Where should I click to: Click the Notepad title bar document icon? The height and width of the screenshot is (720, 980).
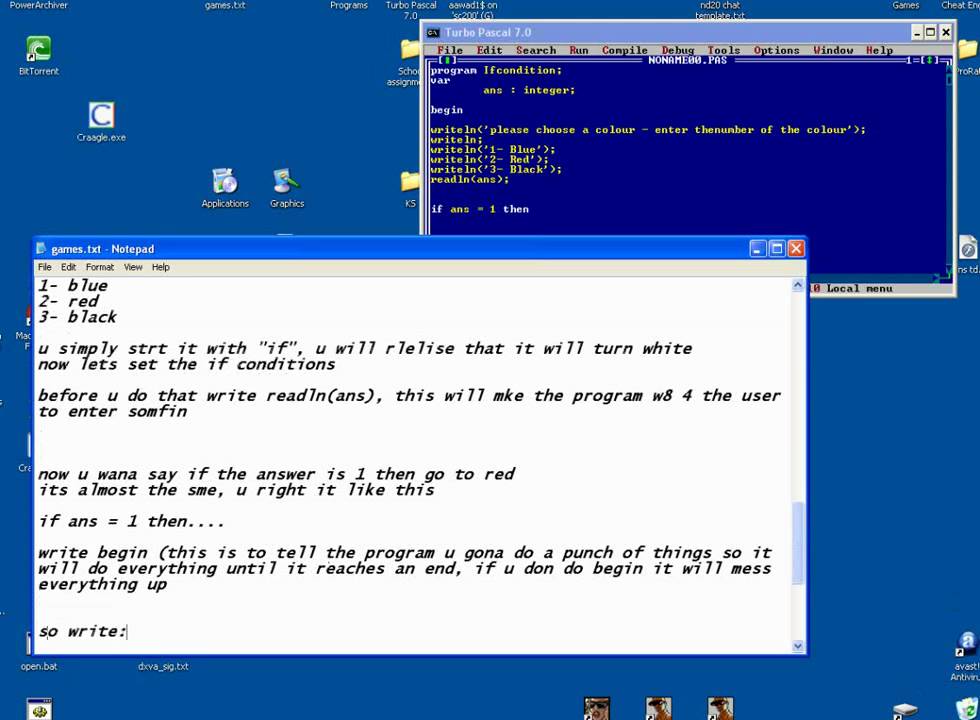(x=42, y=249)
